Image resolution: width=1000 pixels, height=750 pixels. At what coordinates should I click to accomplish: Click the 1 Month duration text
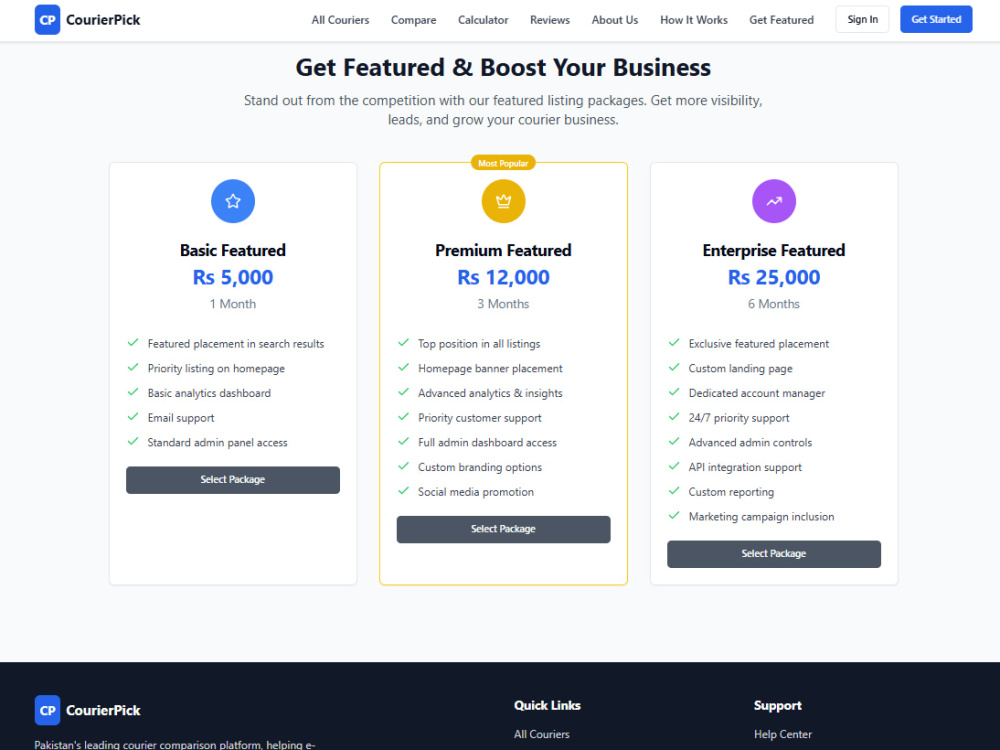pos(233,304)
